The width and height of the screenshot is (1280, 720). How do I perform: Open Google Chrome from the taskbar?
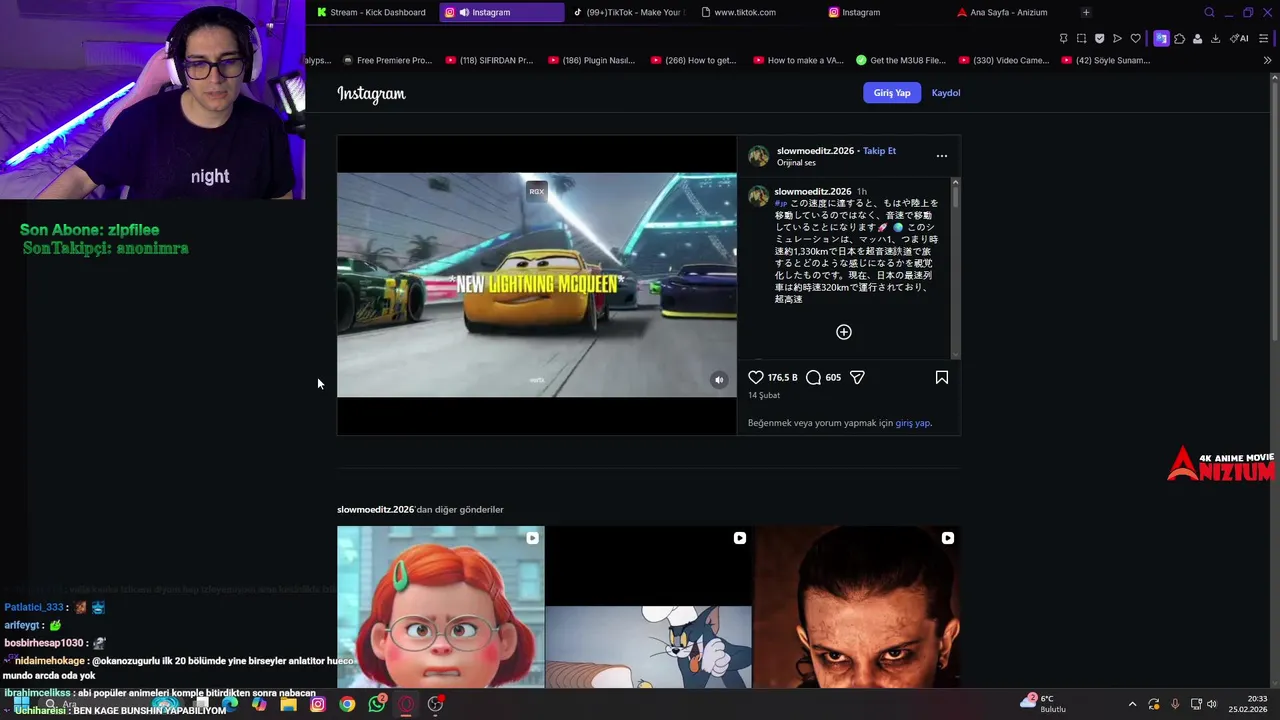[347, 704]
